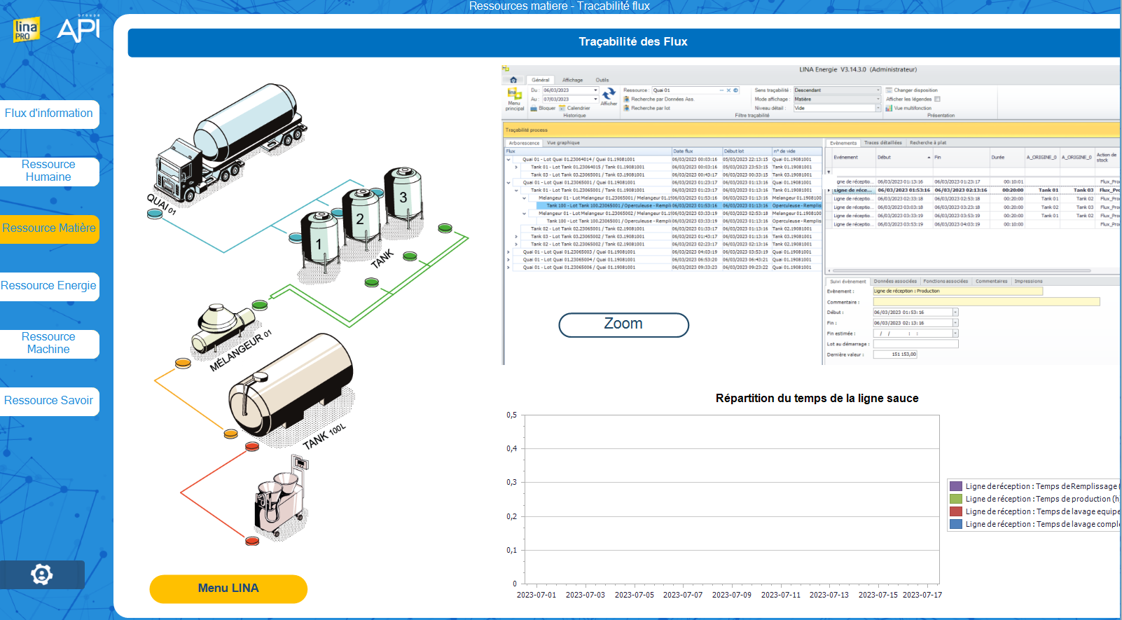Open the Au date dropdown
1122x620 pixels.
595,99
